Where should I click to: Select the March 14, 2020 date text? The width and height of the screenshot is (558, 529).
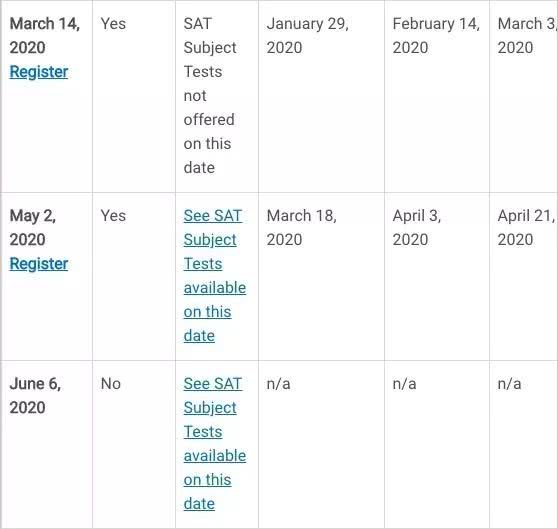pos(45,36)
